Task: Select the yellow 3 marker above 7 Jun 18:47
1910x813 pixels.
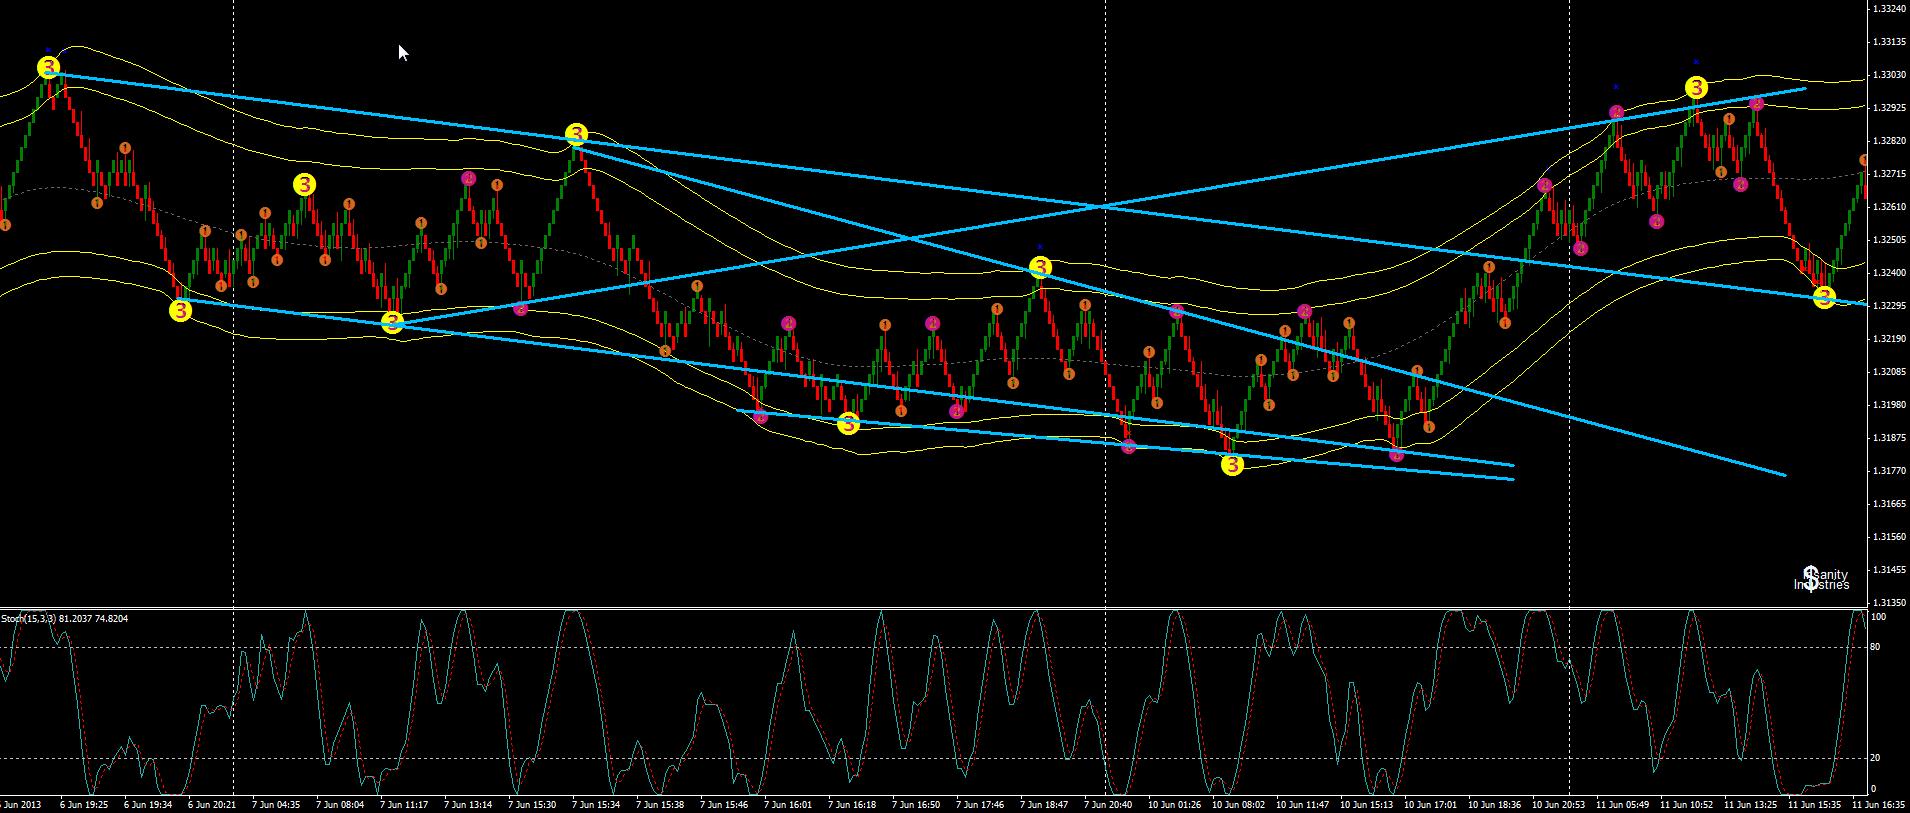Action: tap(1040, 267)
